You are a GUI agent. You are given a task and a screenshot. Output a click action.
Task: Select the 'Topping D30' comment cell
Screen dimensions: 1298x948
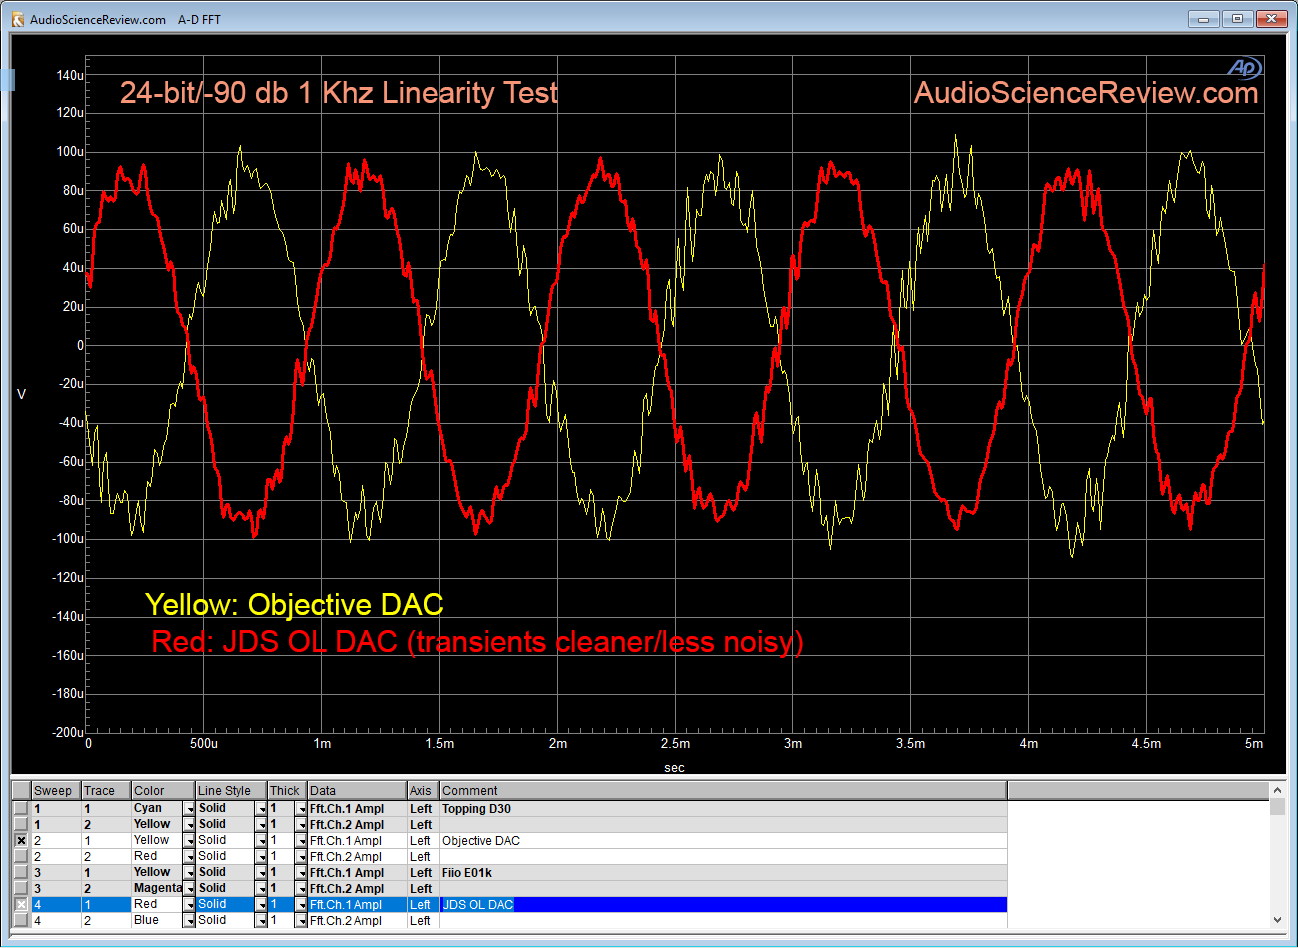[723, 809]
